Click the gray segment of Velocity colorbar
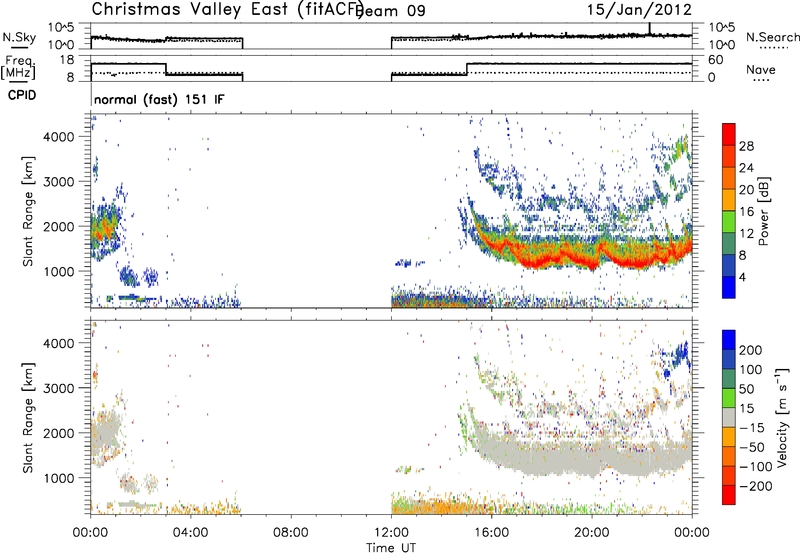 point(729,417)
